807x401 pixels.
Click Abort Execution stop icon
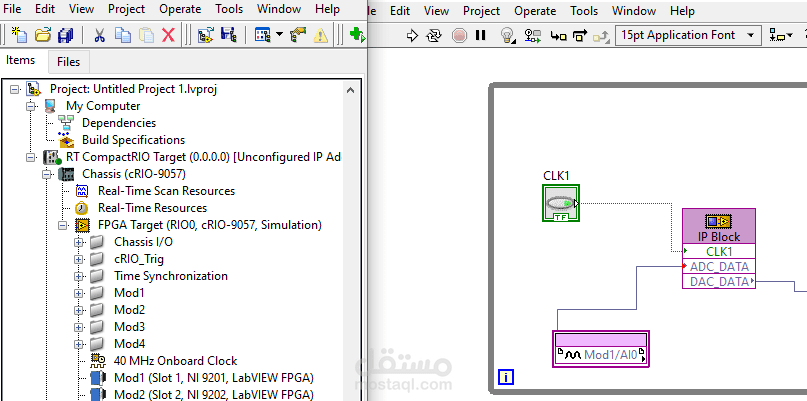coord(459,35)
